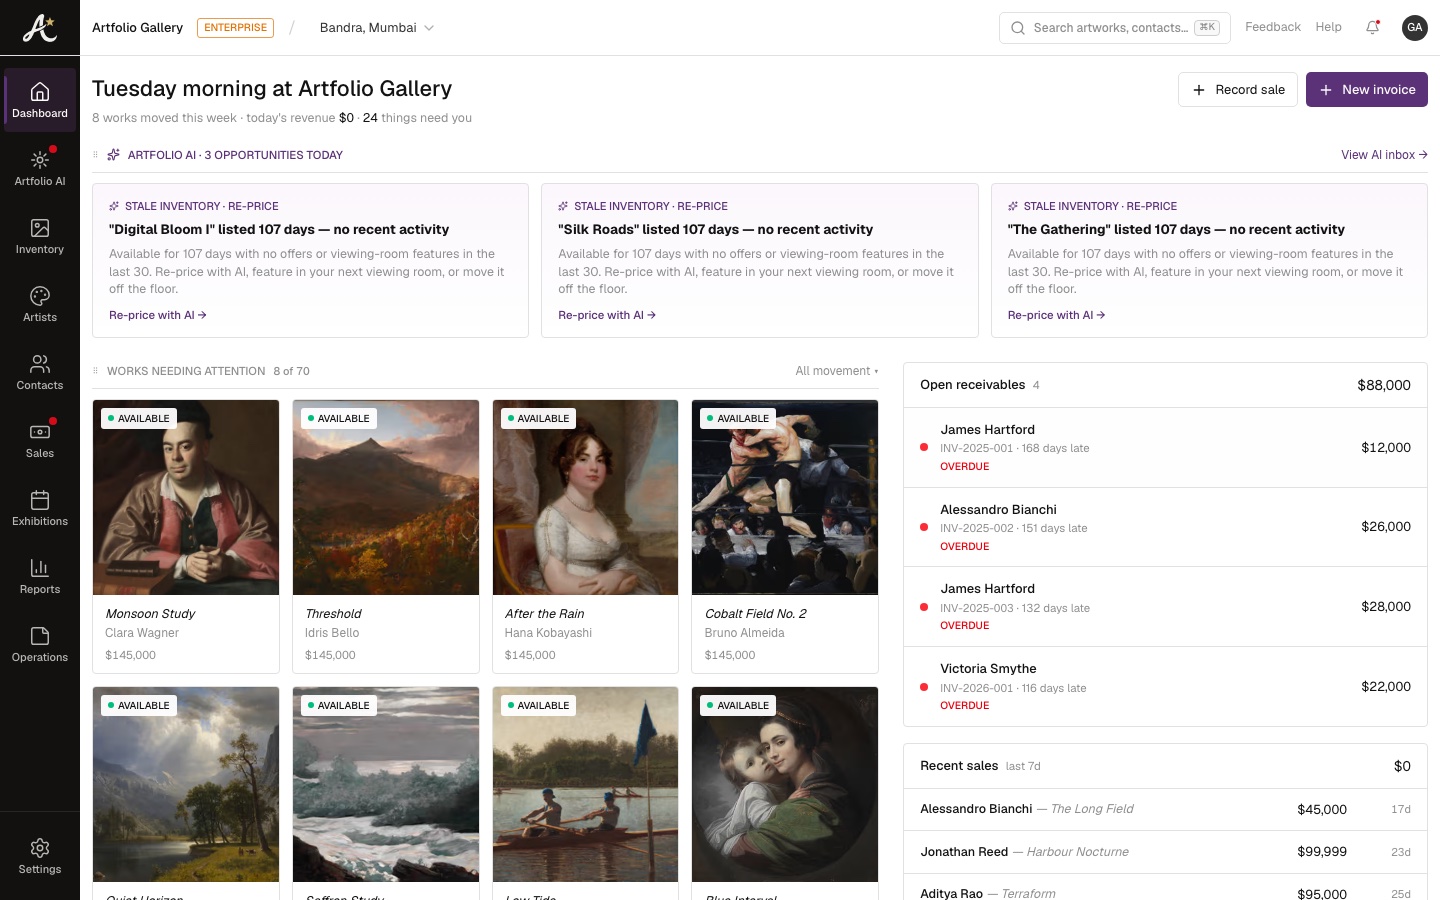Viewport: 1440px width, 900px height.
Task: Open the Artists section
Action: 40,304
